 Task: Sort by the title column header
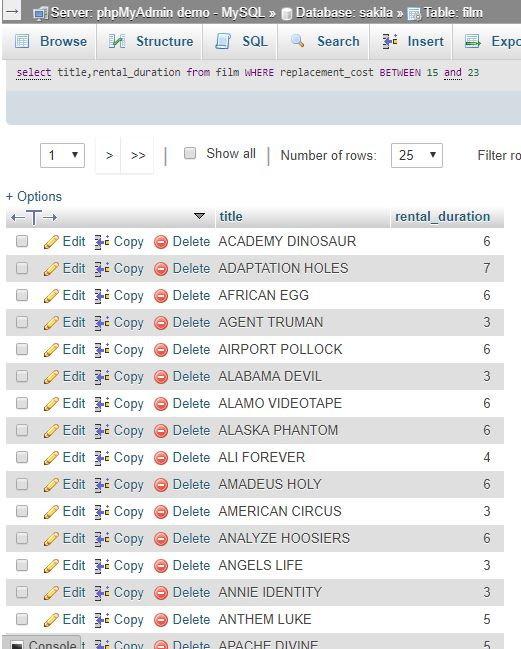231,216
